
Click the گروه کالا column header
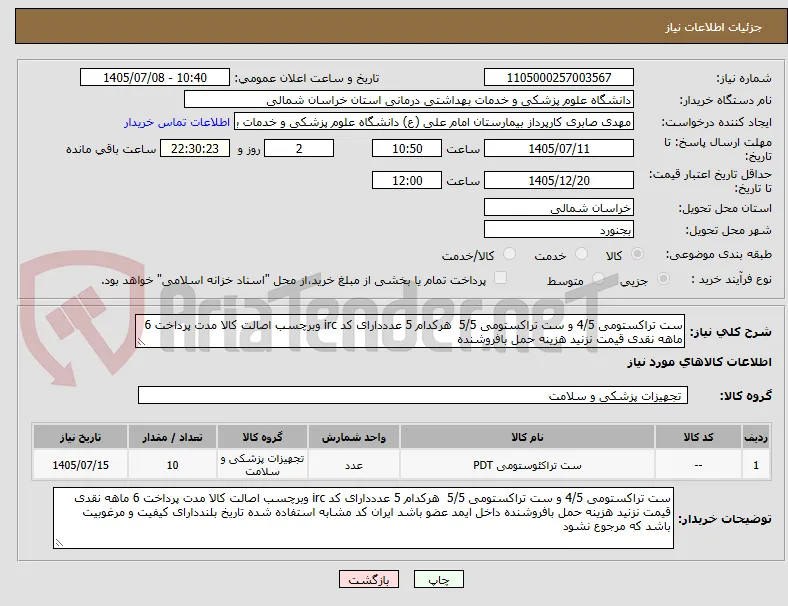click(x=262, y=437)
